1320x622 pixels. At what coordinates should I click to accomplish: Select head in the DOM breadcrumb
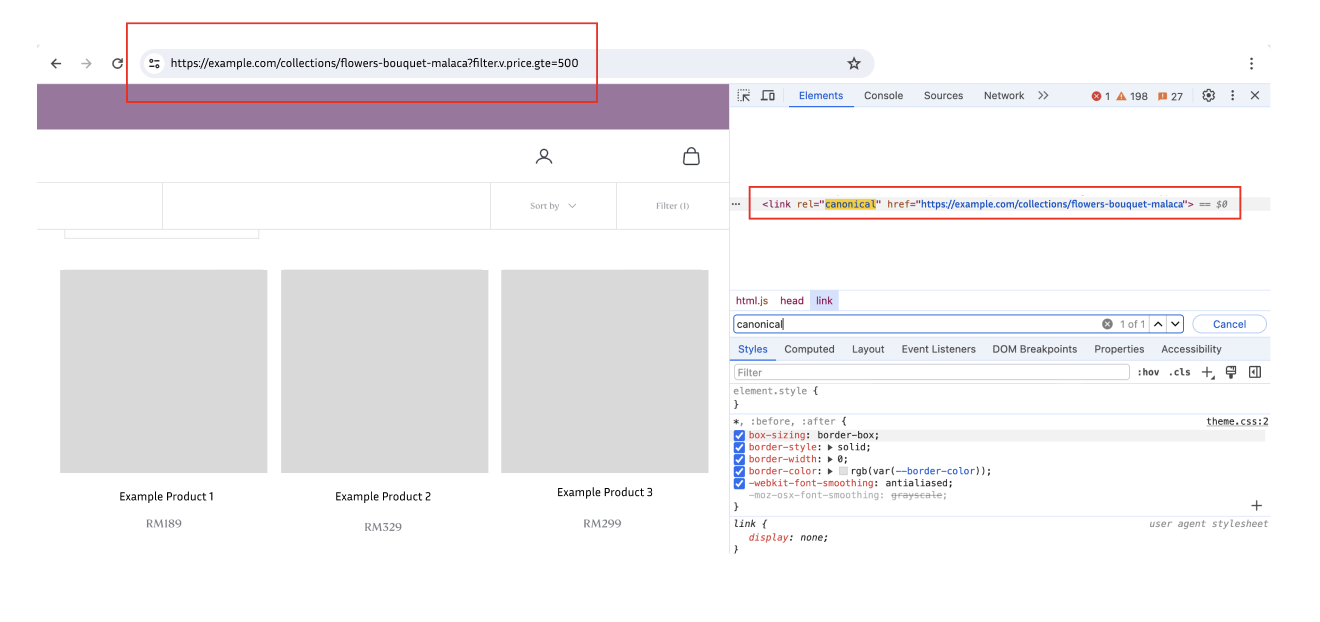pyautogui.click(x=792, y=301)
